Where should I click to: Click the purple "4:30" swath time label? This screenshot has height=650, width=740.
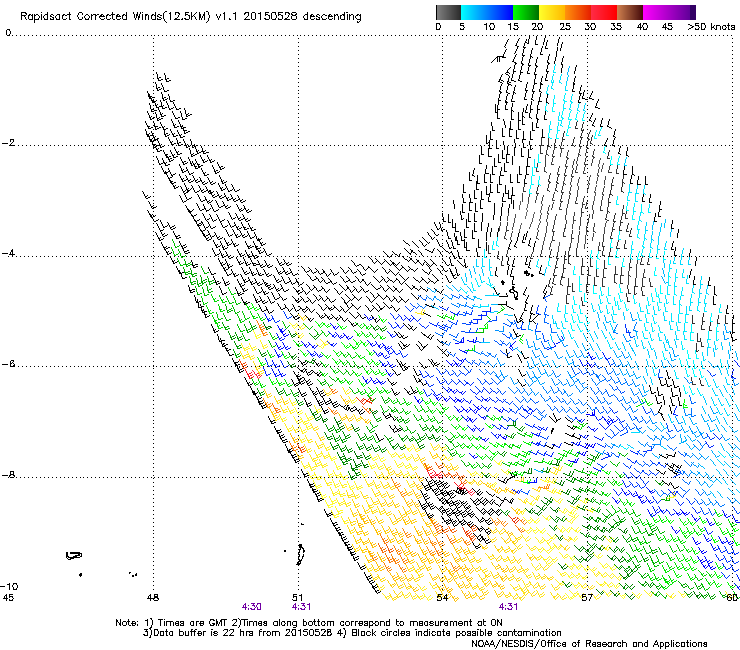(x=252, y=607)
